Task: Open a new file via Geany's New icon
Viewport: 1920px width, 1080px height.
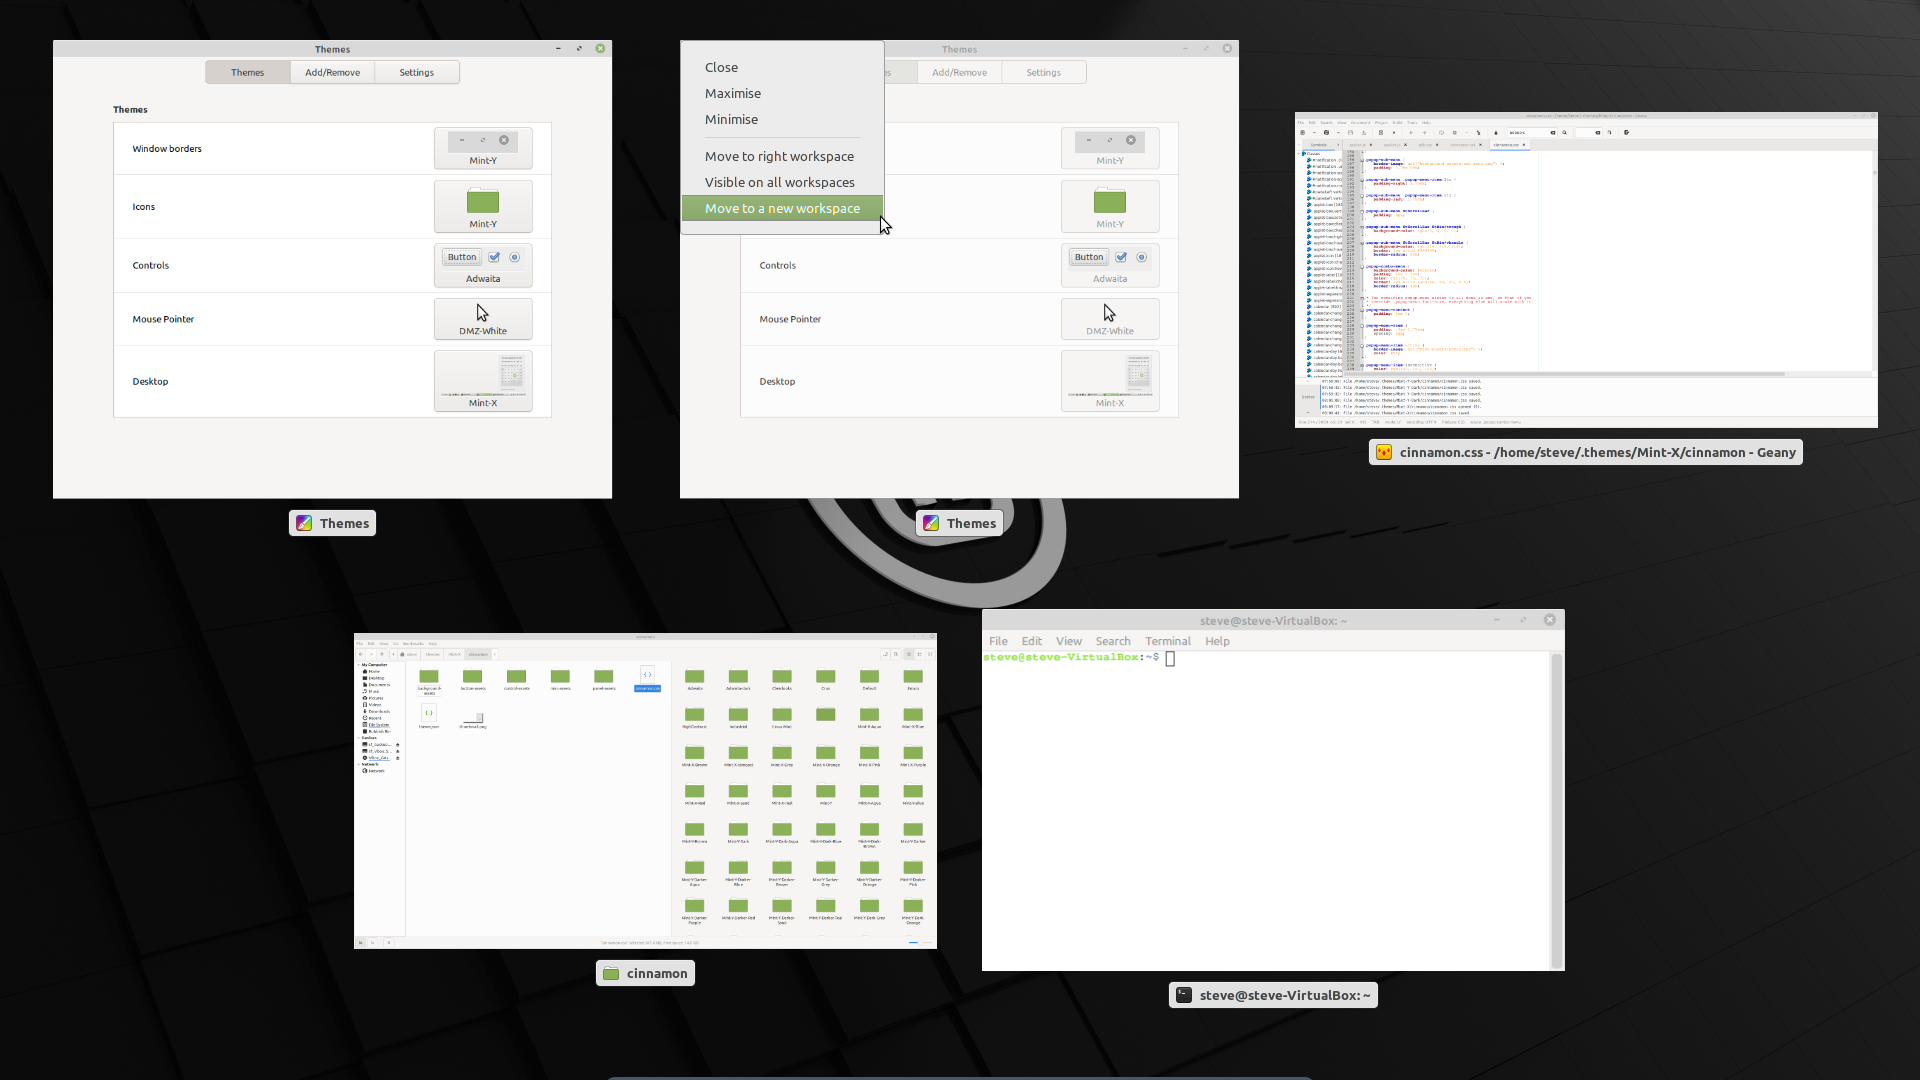Action: [x=1303, y=133]
